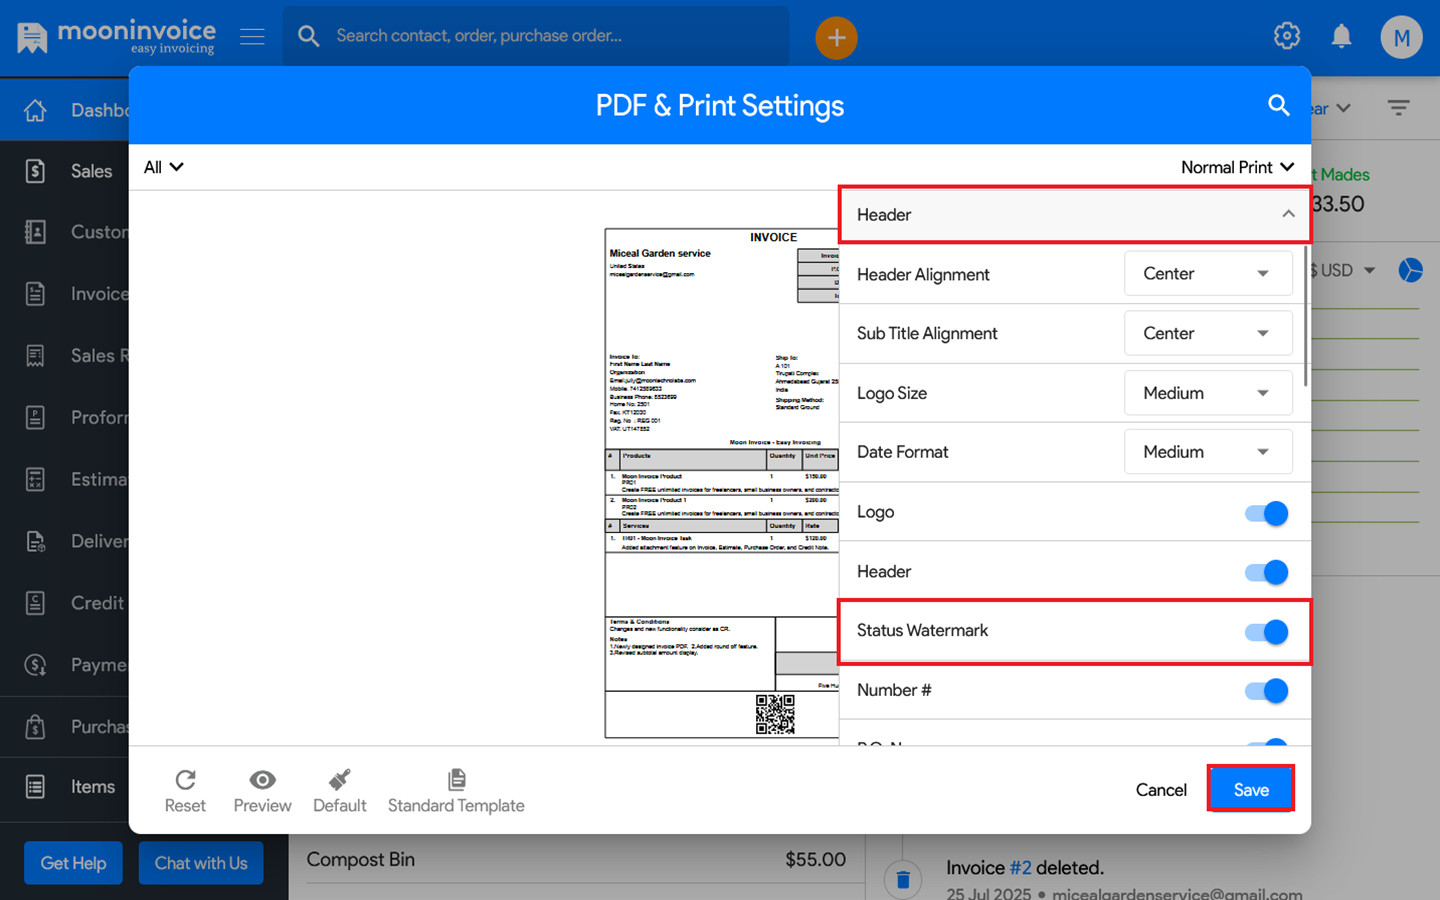
Task: Open the settings gear icon
Action: pos(1287,36)
